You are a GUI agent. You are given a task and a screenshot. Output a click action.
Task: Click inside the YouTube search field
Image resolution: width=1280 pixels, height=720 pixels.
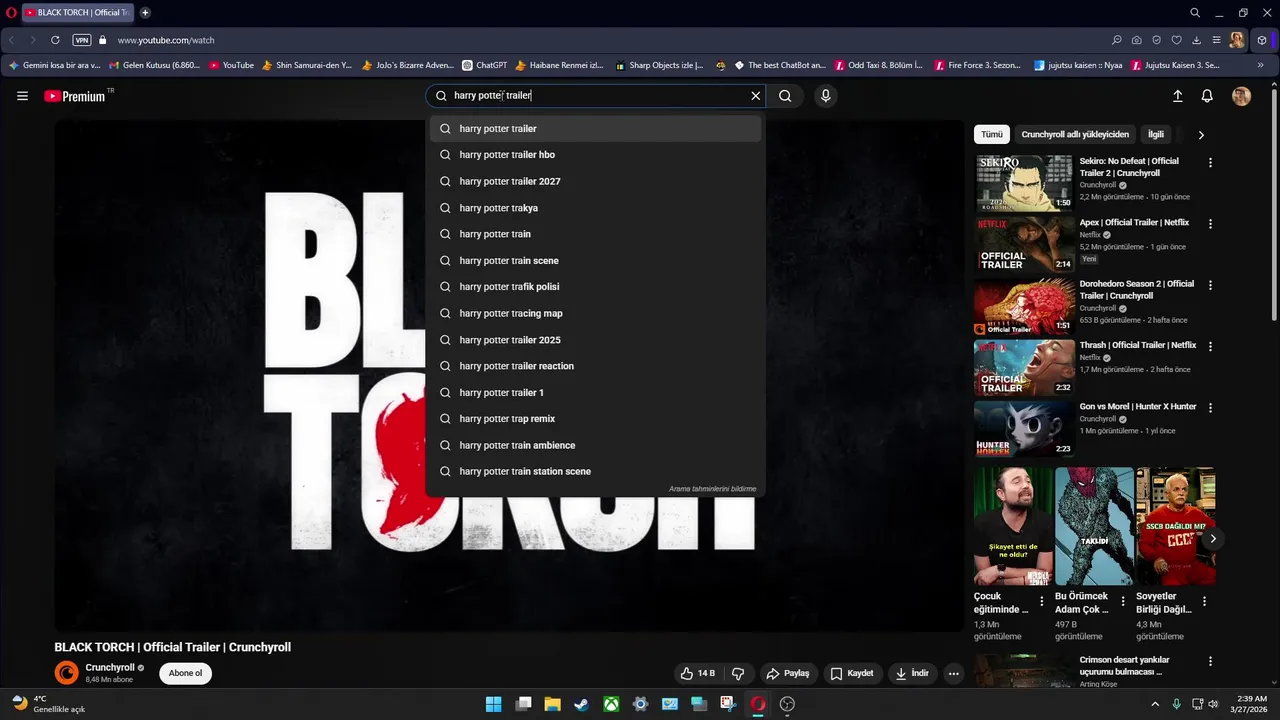(598, 96)
